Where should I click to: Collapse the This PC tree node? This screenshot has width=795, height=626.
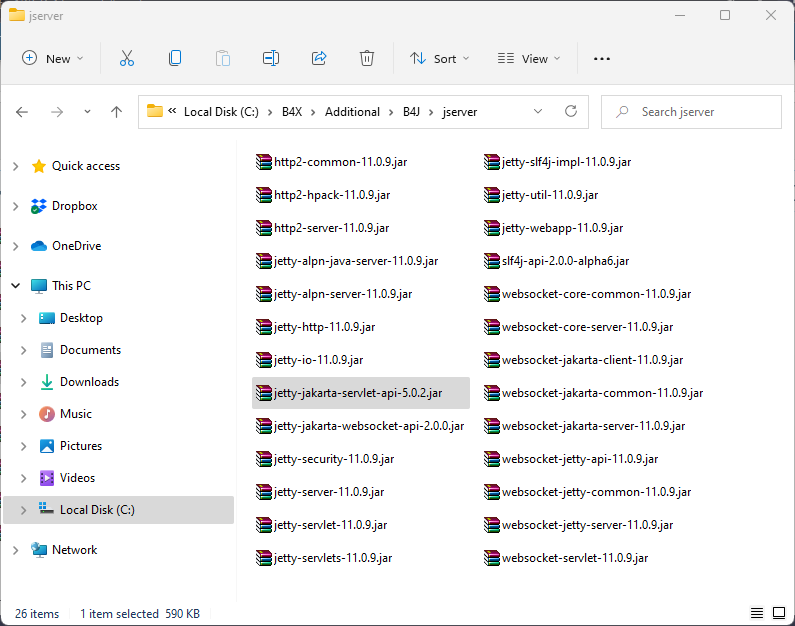tap(16, 285)
